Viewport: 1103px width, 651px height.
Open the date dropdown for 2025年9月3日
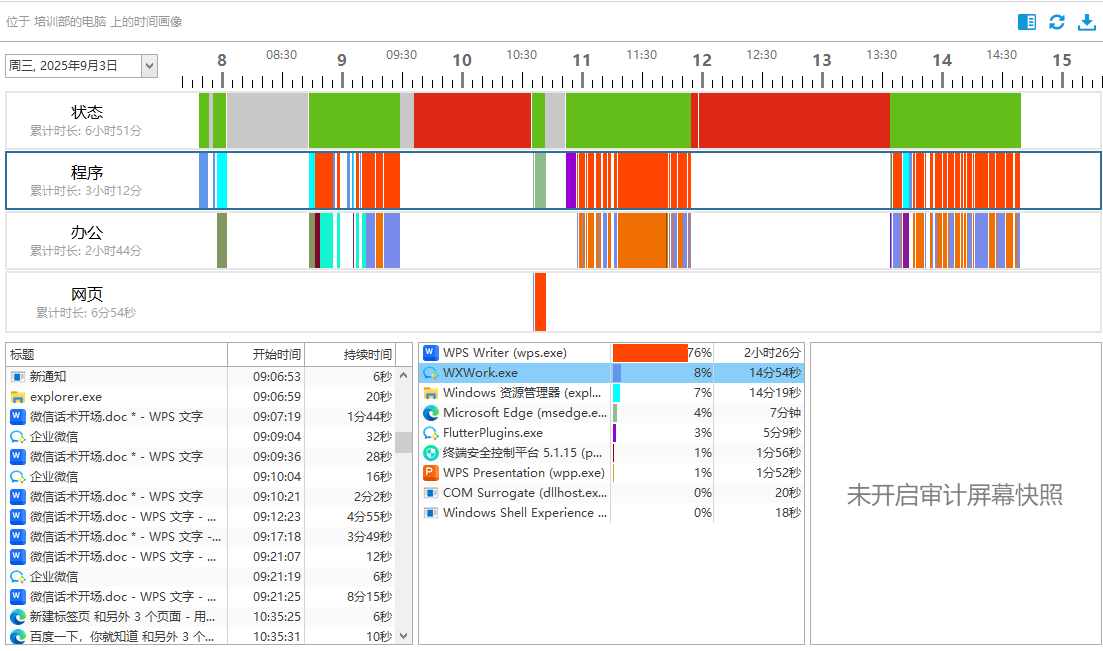tap(149, 66)
